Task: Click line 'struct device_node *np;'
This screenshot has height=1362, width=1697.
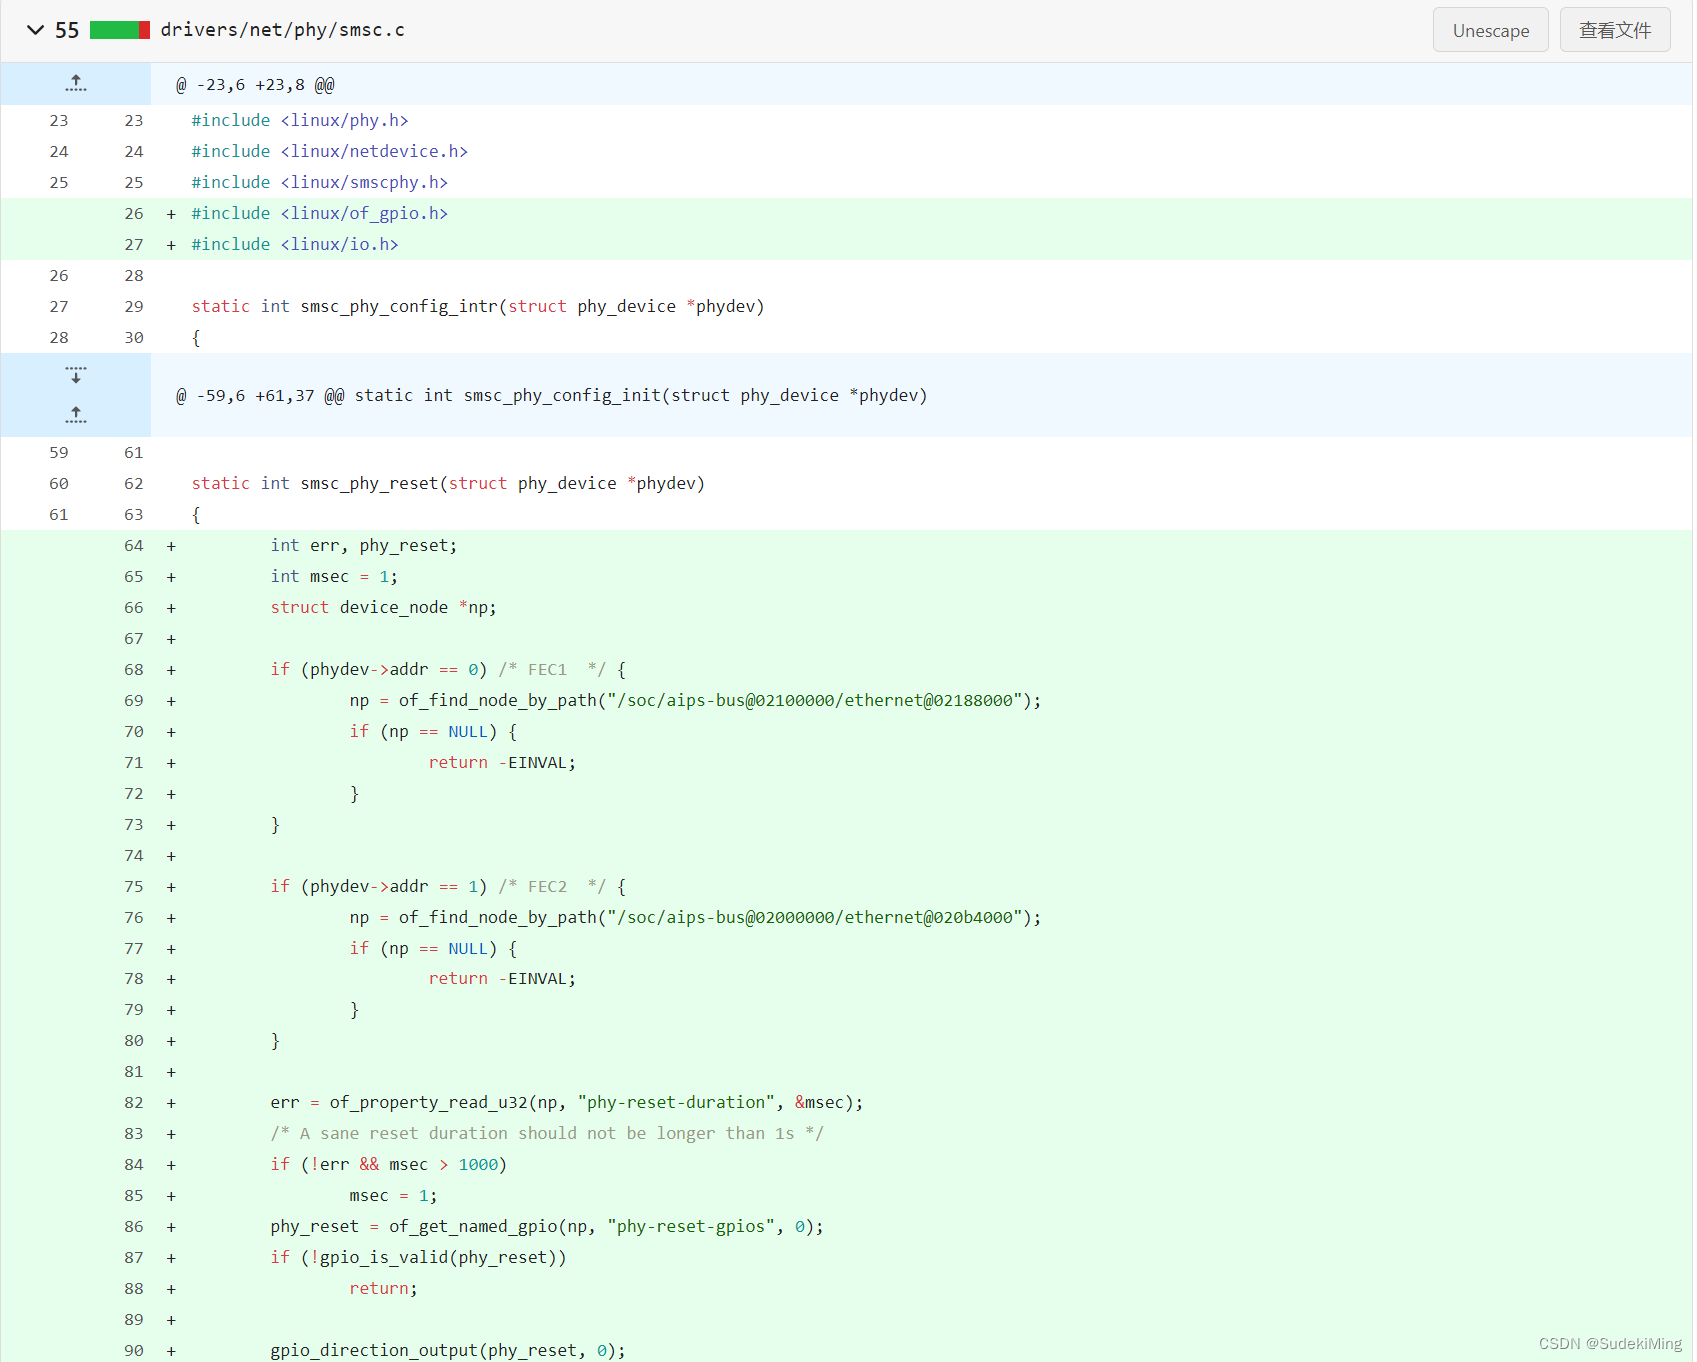Action: click(x=383, y=607)
